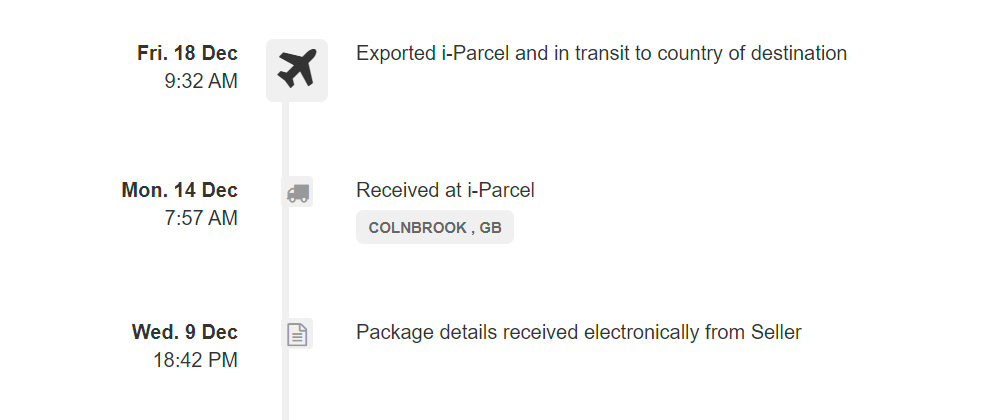Viewport: 1003px width, 420px height.
Task: Select the COLNBROOK , GB location tag
Action: click(x=435, y=228)
